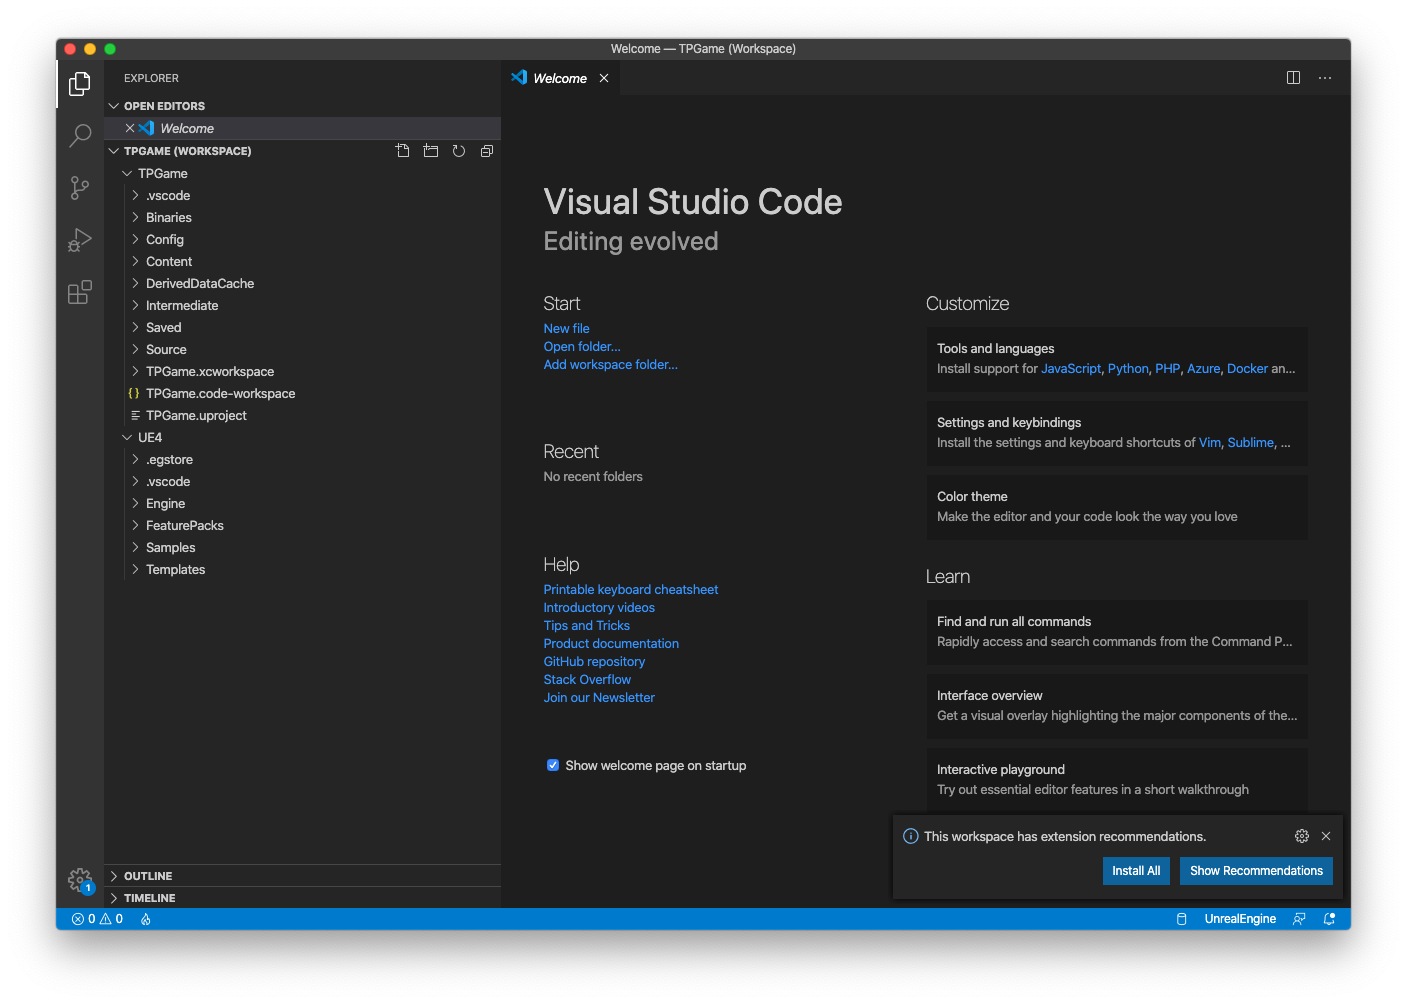
Task: Expand the Binaries folder
Action: 302,218
